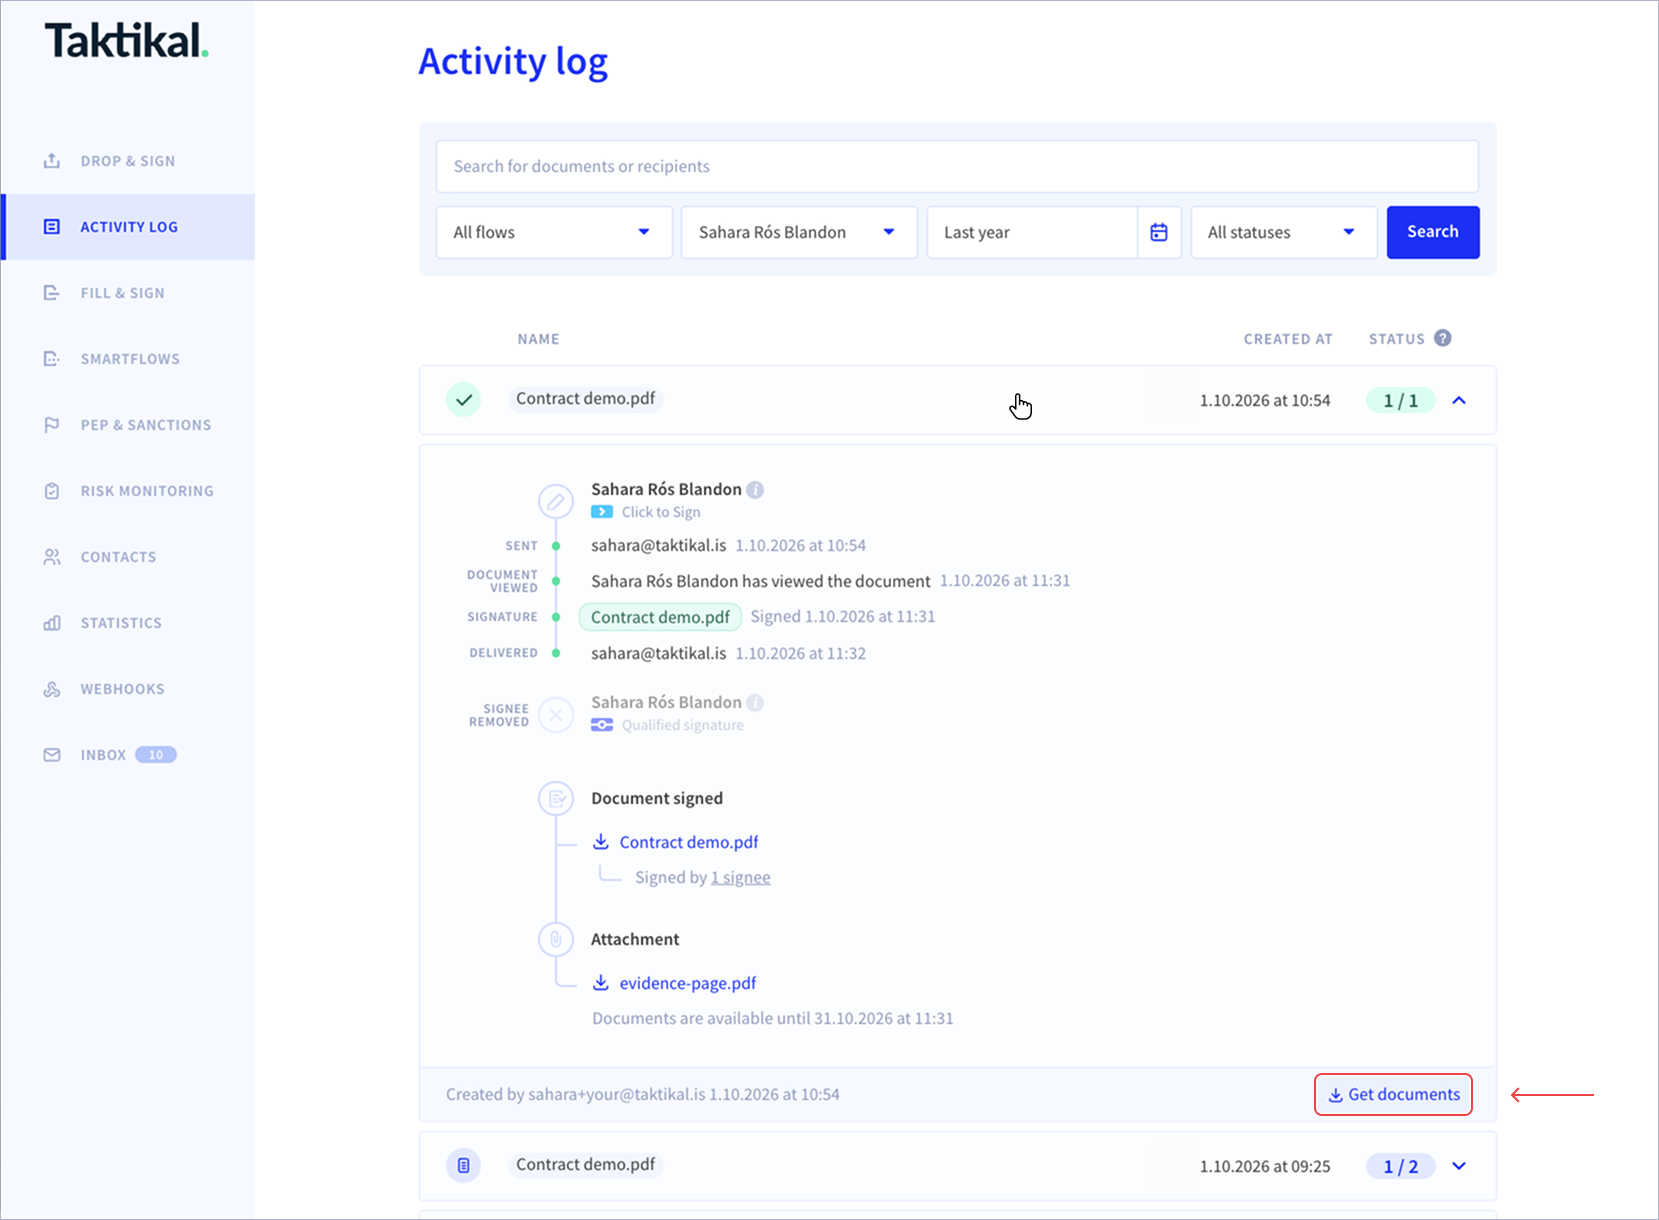Go to Drop & Sign section
The image size is (1659, 1220).
128,161
